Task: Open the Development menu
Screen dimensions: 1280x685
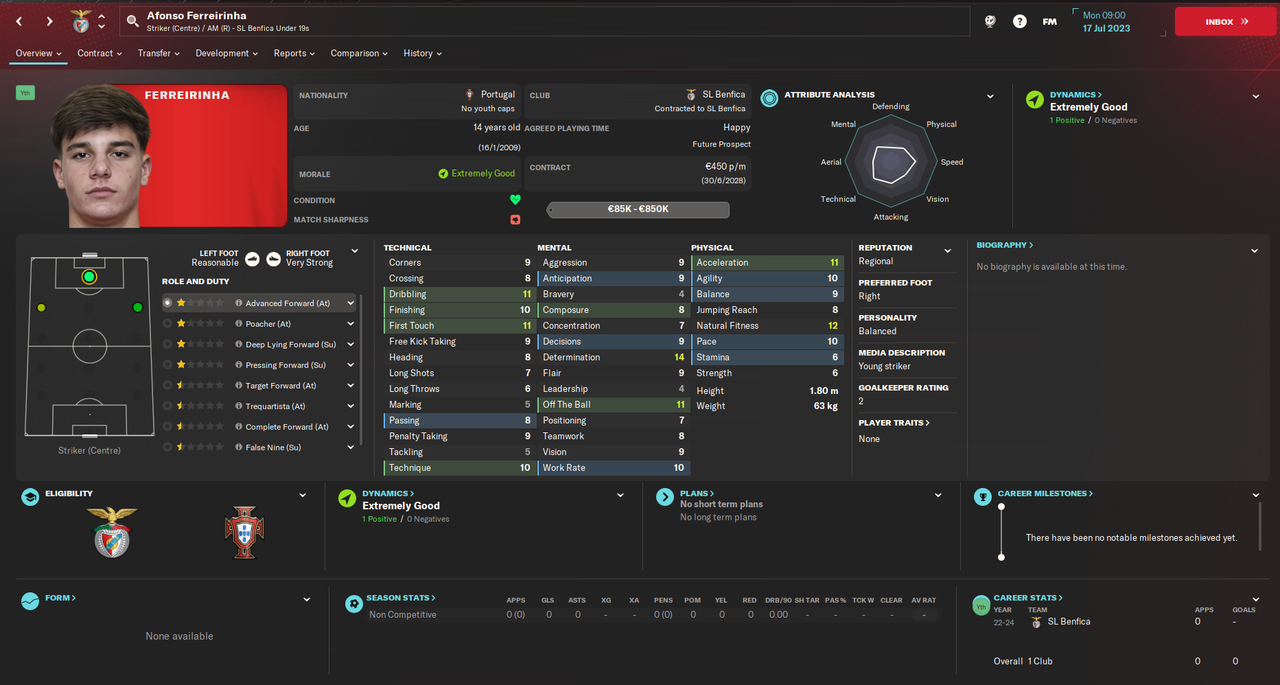Action: click(227, 53)
